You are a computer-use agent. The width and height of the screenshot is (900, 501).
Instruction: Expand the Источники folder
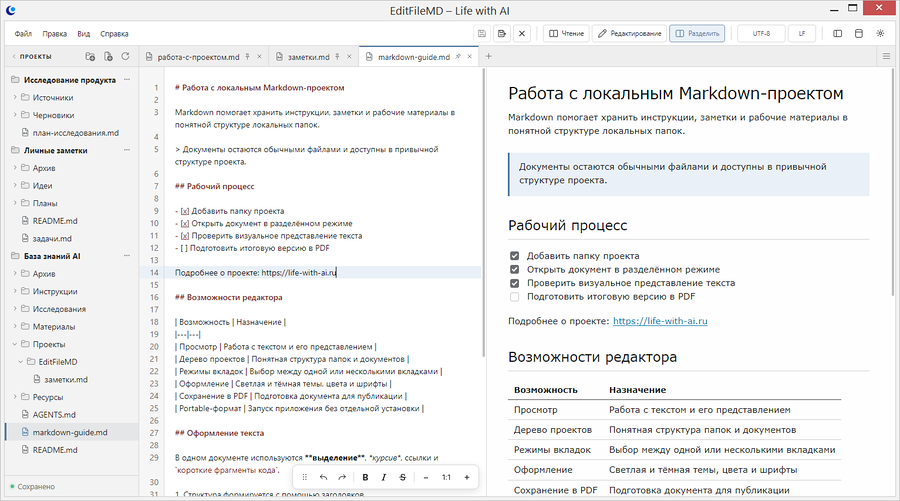pos(15,98)
